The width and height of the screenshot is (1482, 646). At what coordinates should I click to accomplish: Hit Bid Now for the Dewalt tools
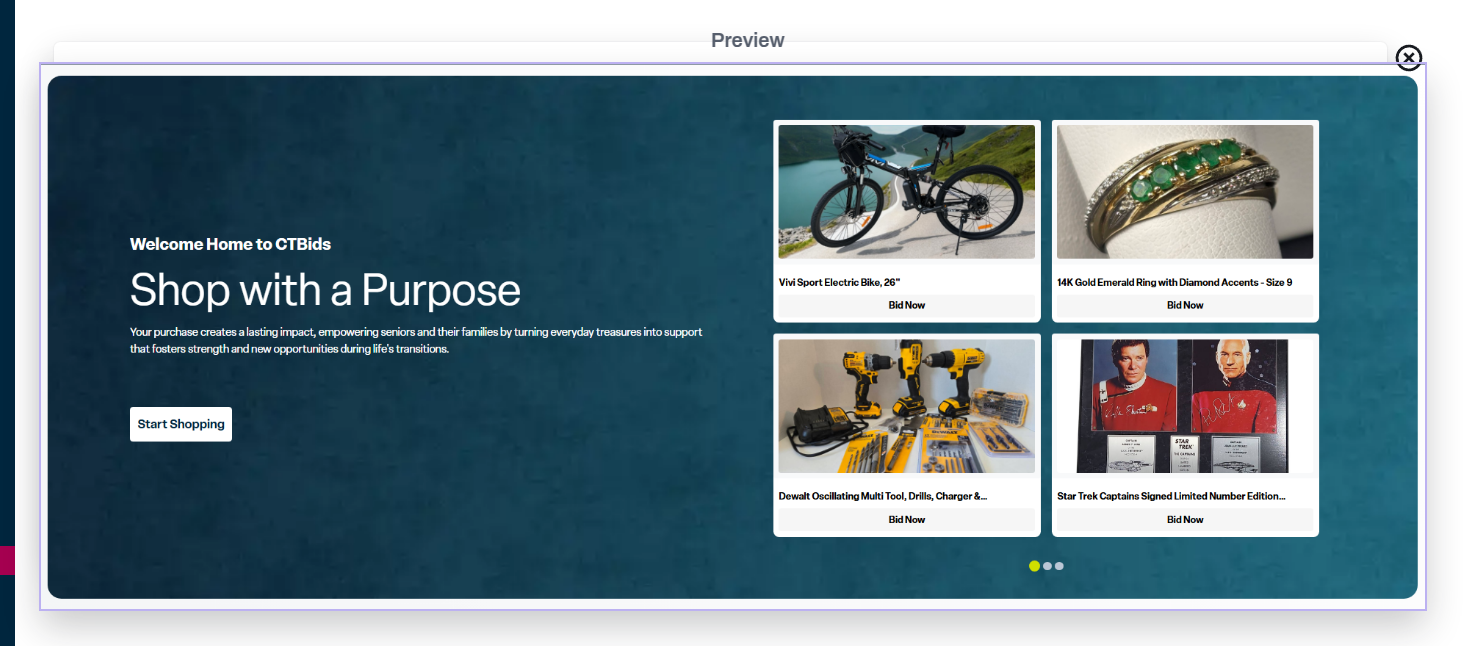pos(906,520)
